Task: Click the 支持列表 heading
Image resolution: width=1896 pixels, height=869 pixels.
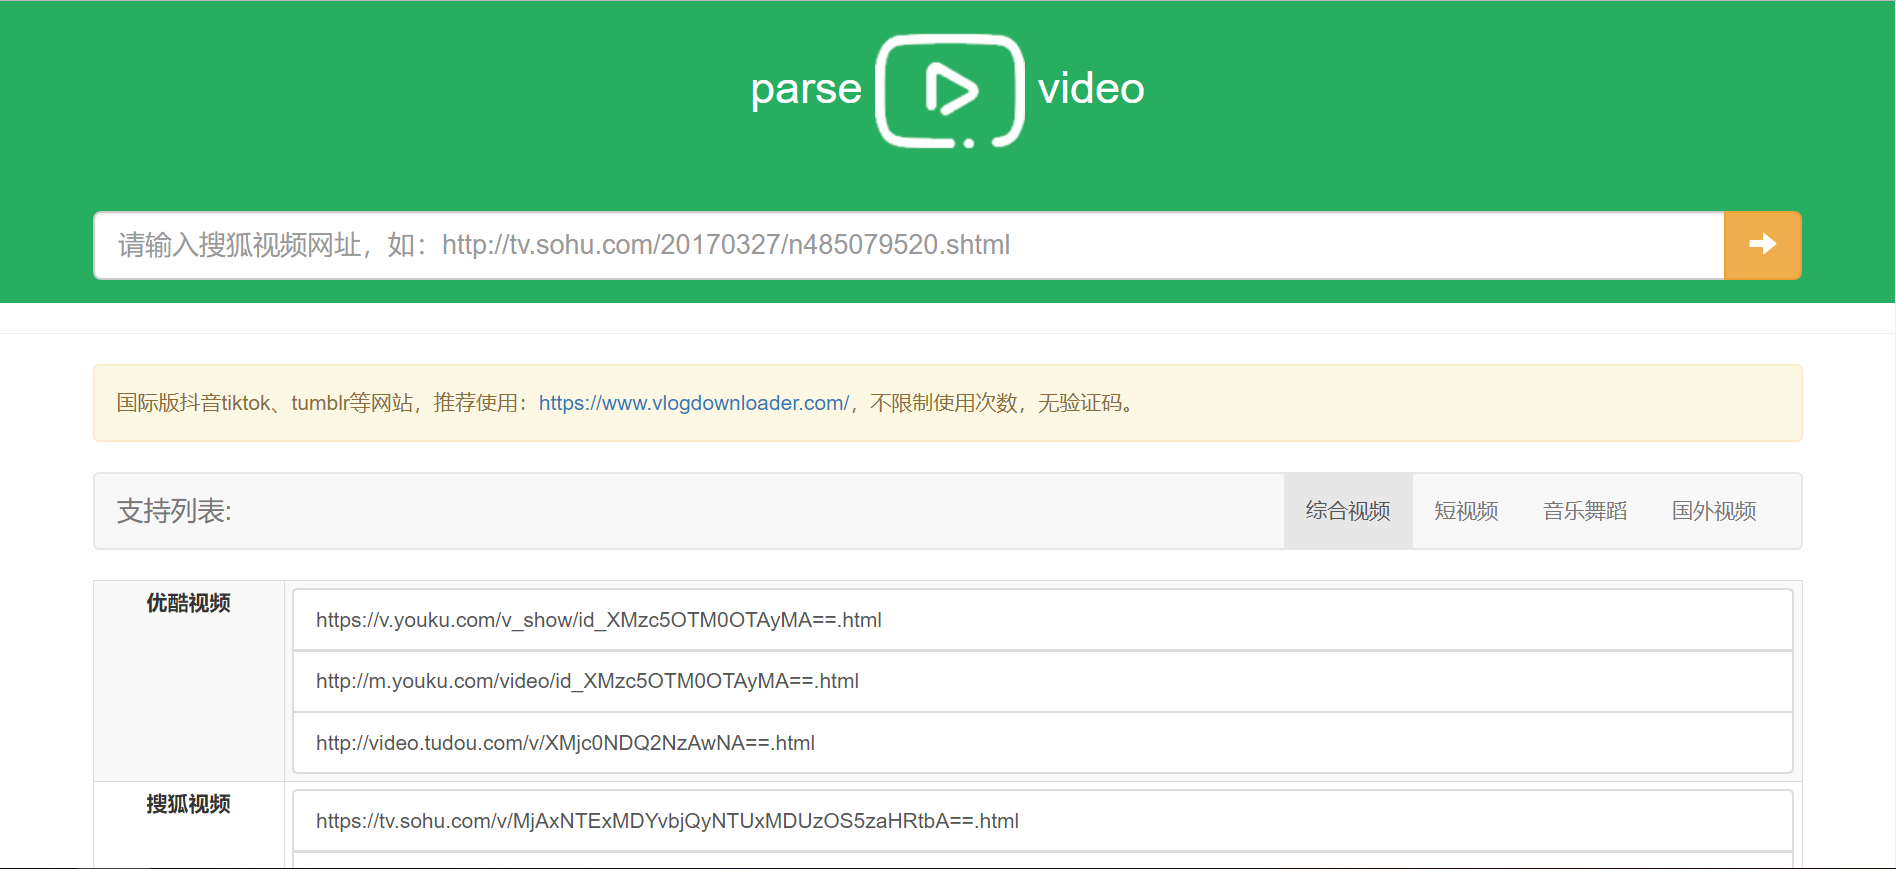Action: pyautogui.click(x=174, y=511)
